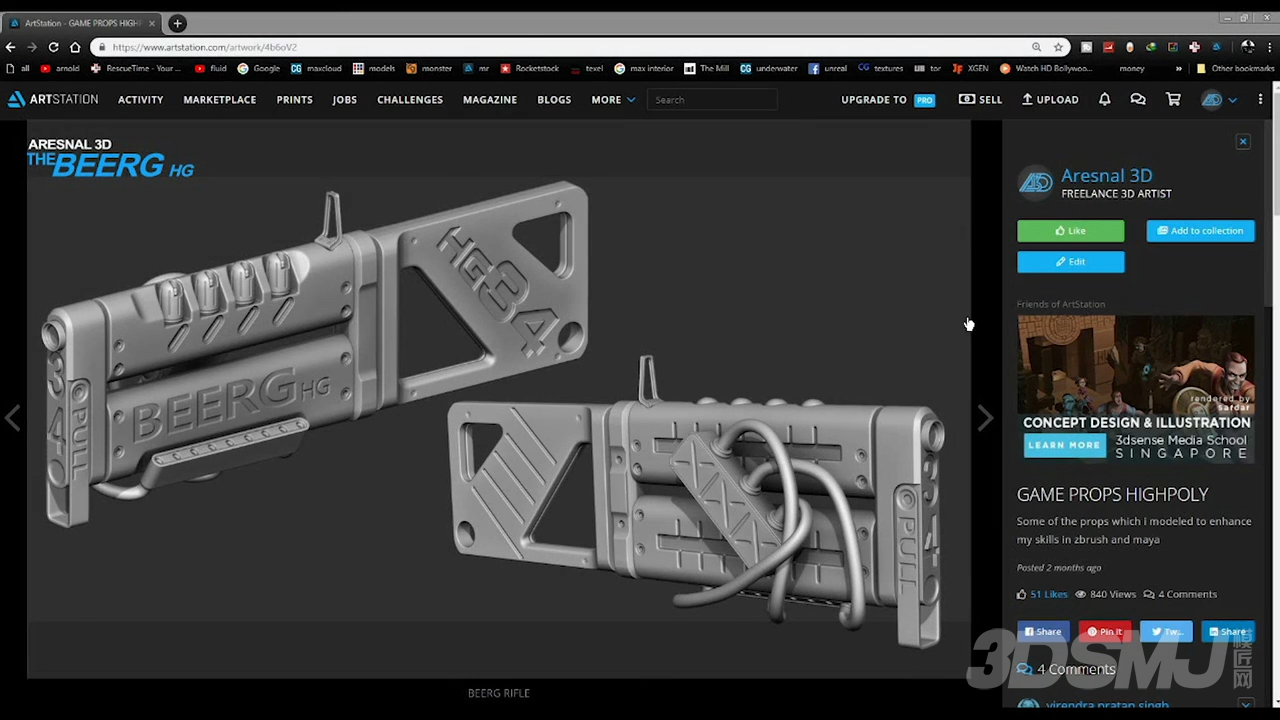Open the Upload page
The image size is (1280, 720).
1050,100
